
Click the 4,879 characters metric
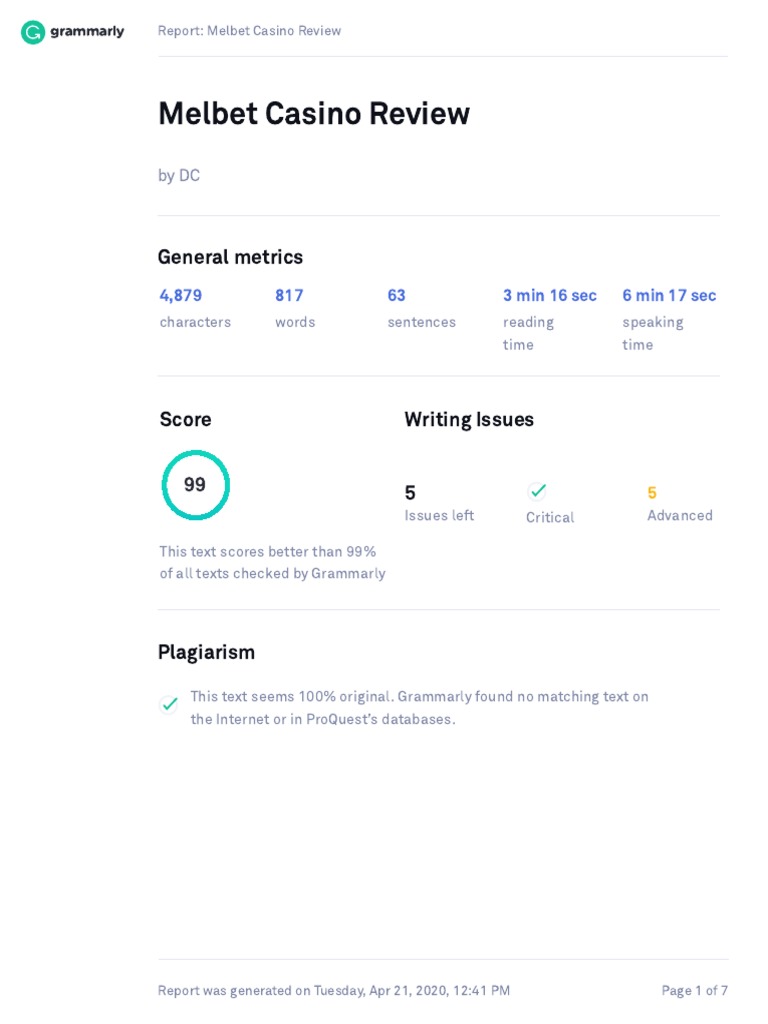[x=181, y=295]
